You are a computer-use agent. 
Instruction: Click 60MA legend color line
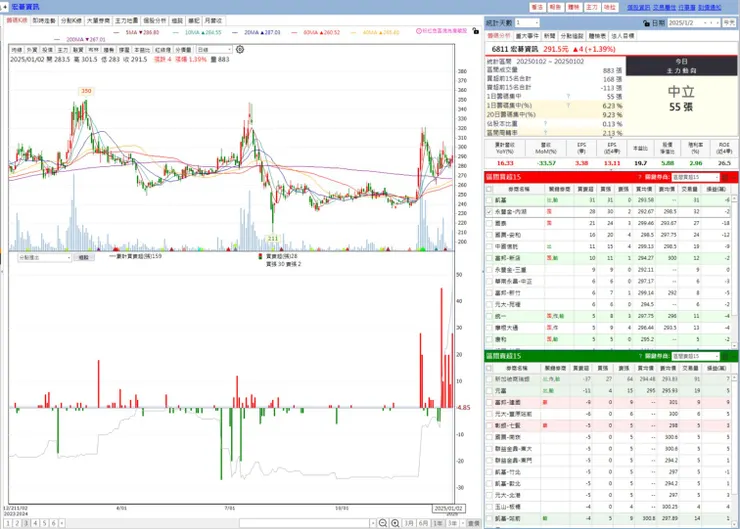(294, 33)
